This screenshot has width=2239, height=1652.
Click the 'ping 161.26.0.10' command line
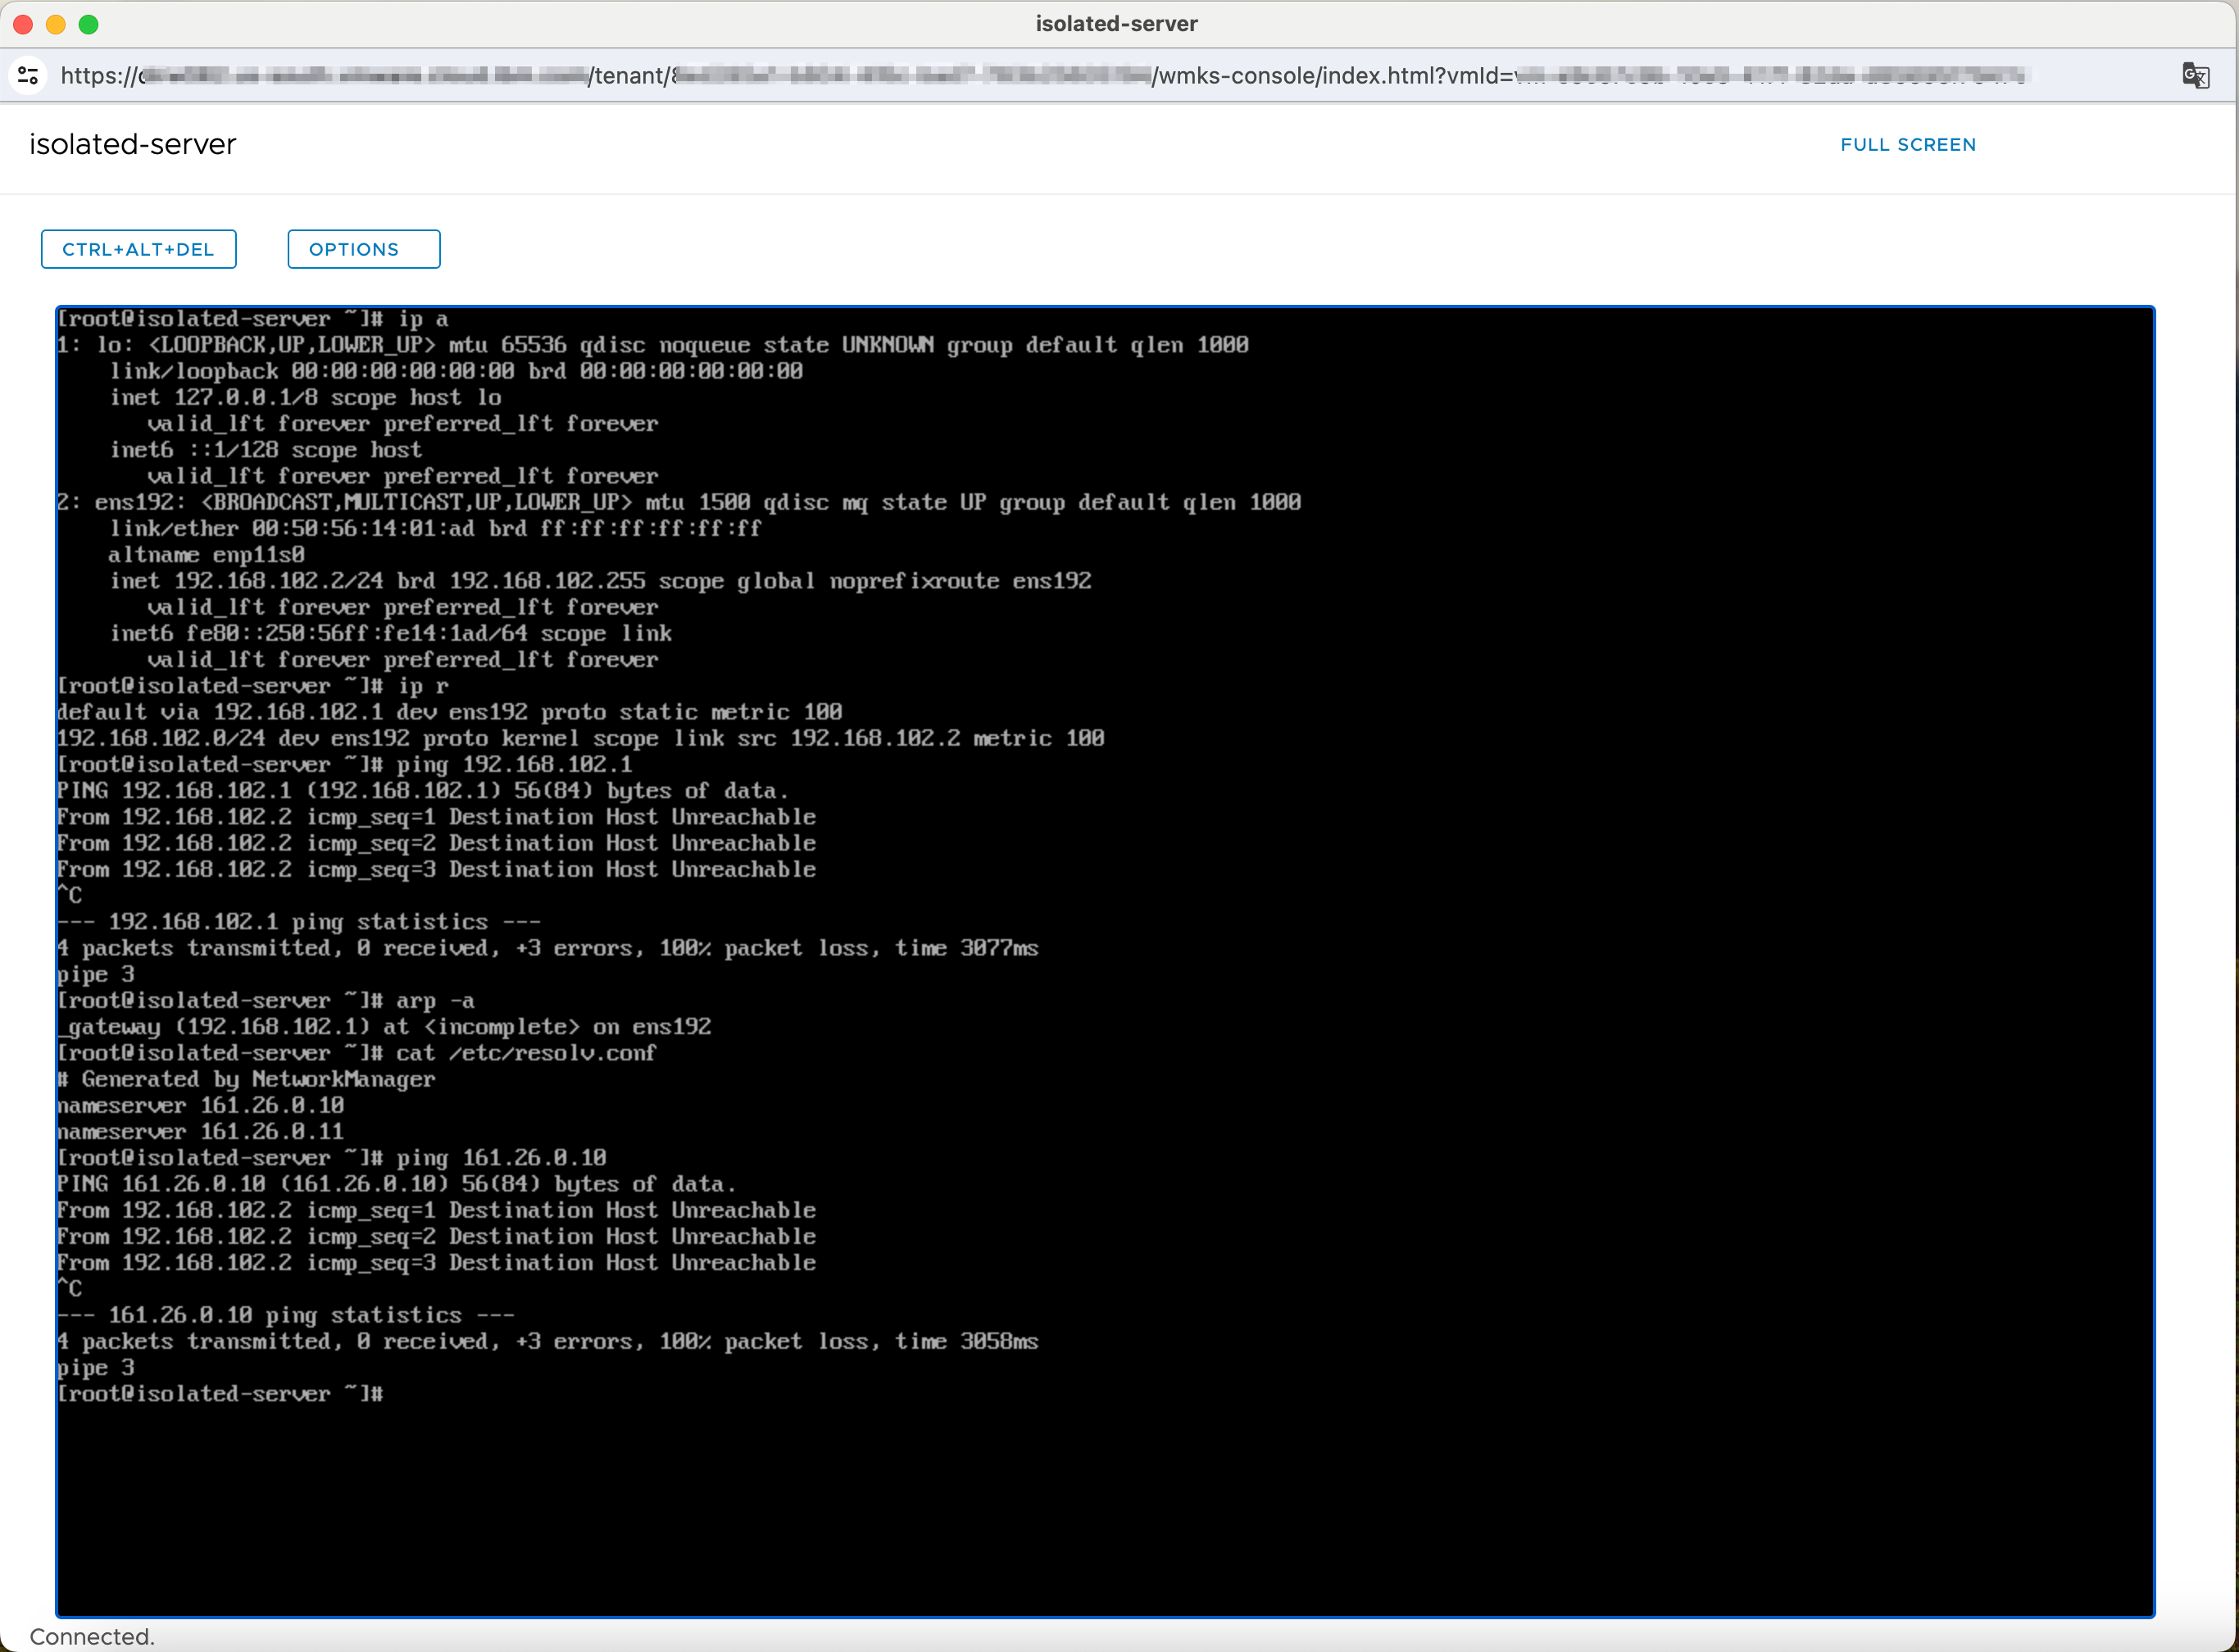[331, 1158]
